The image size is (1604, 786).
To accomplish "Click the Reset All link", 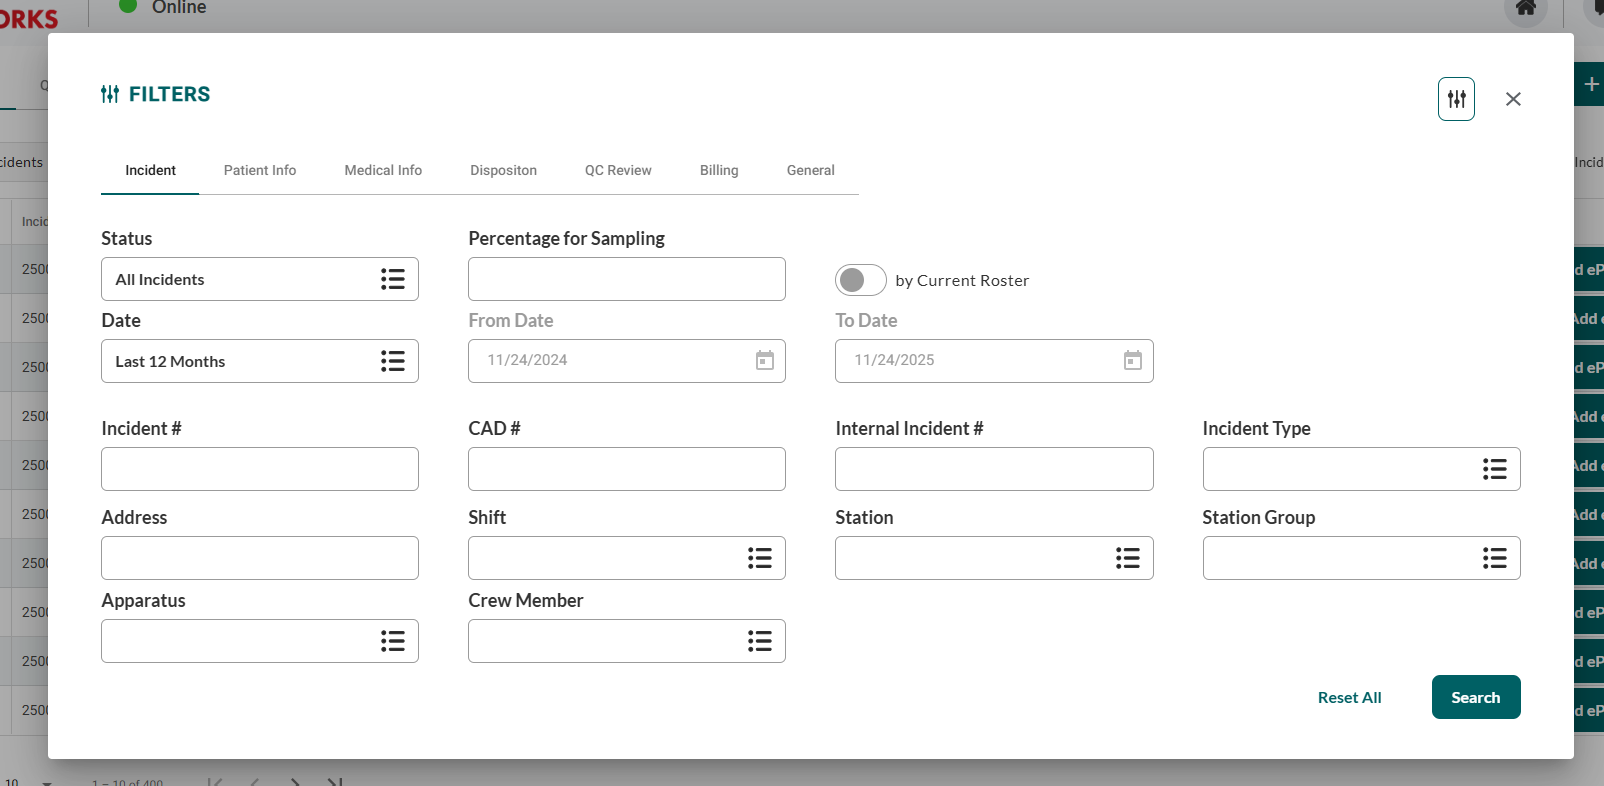I will [x=1349, y=698].
